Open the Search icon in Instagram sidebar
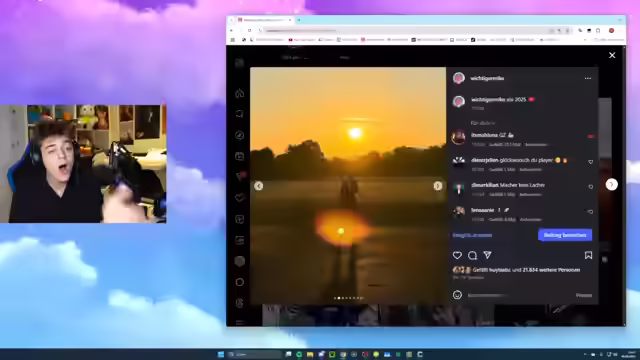Screen dimensions: 640x360 (240, 114)
